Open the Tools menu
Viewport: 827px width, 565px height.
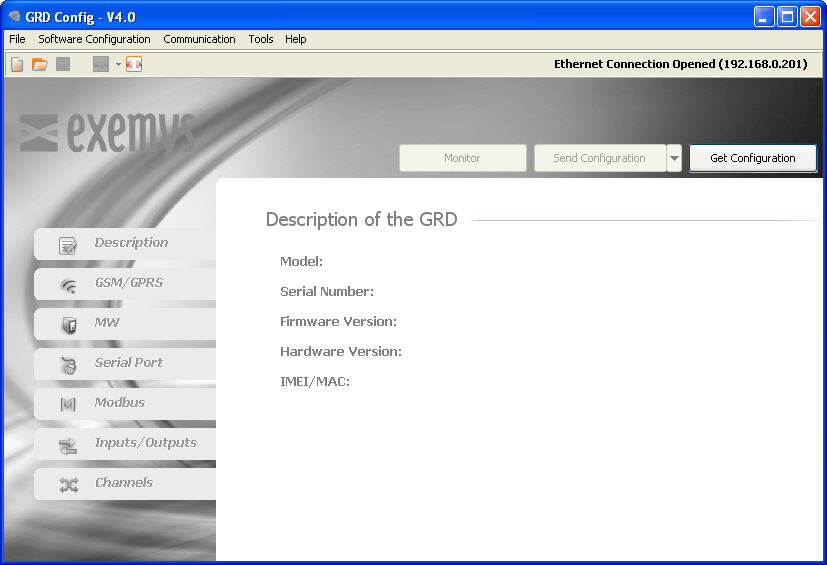tap(261, 39)
